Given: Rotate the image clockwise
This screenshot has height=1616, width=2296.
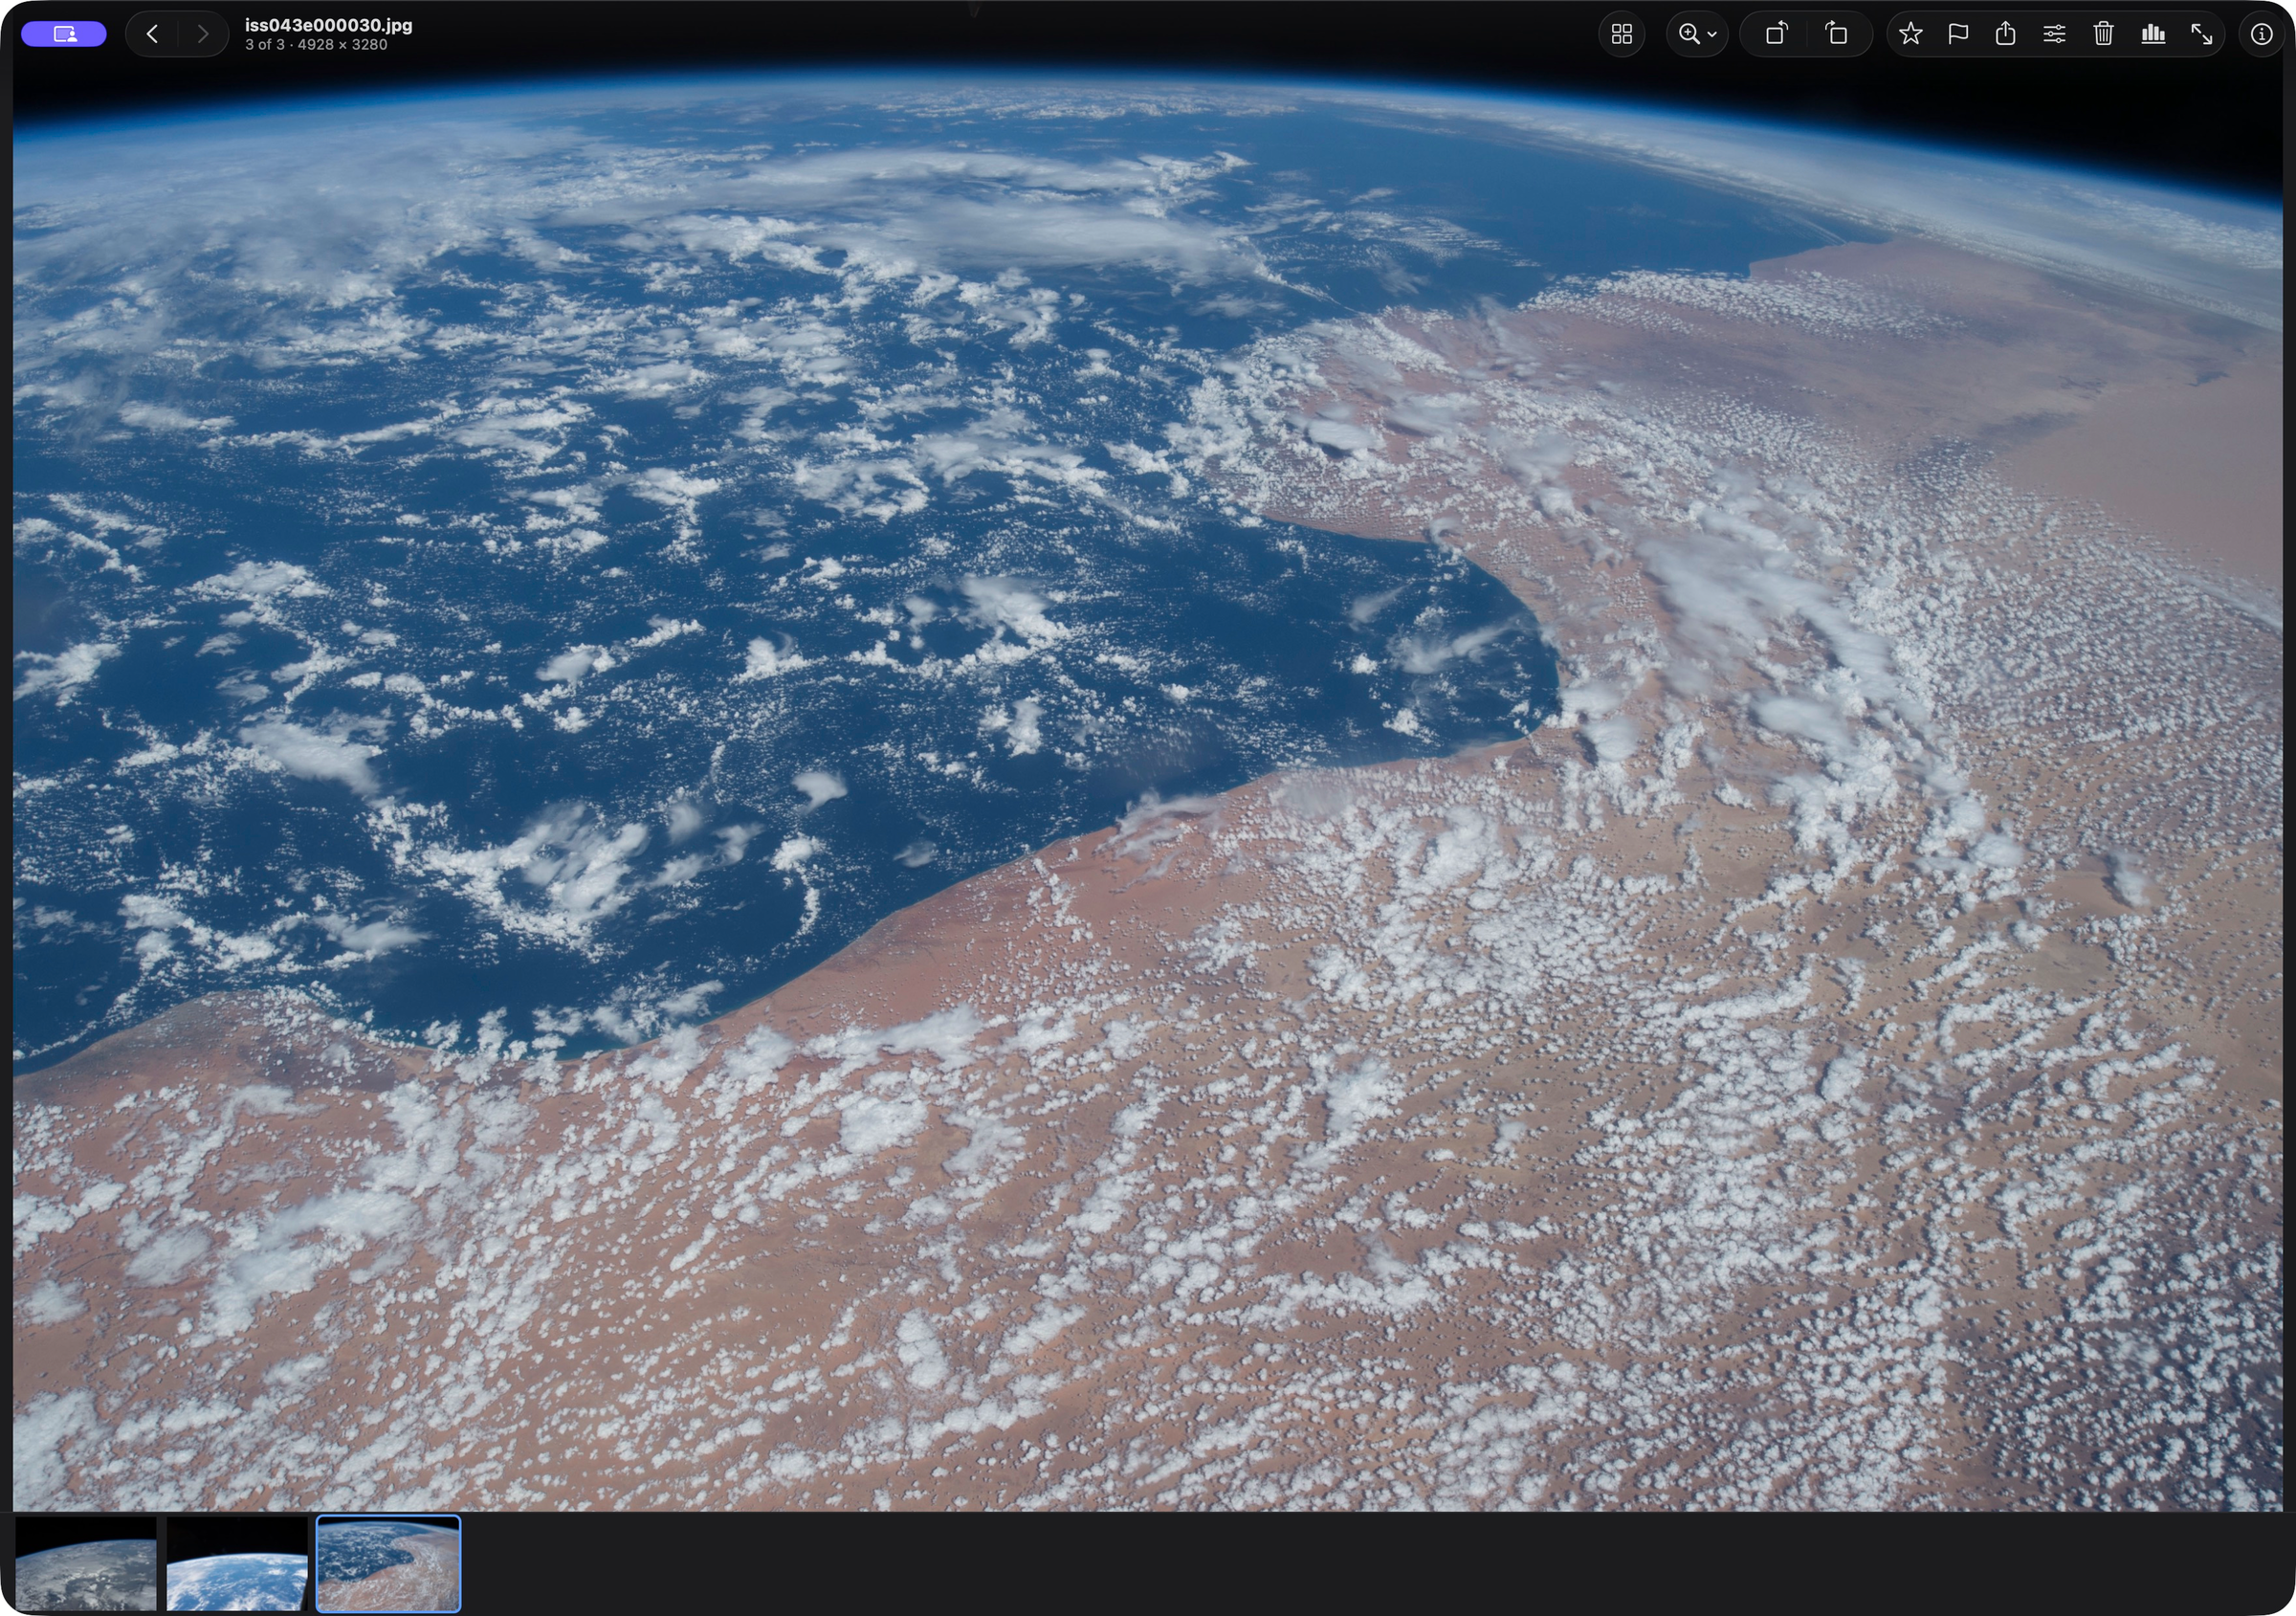Looking at the screenshot, I should pyautogui.click(x=1836, y=34).
